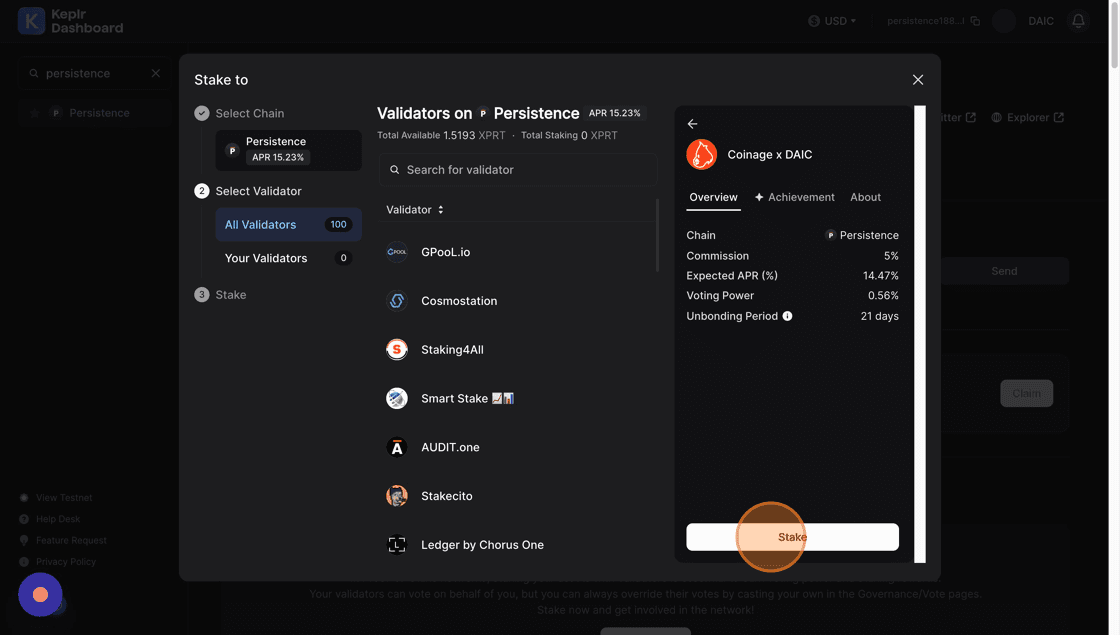Open the About tab
Image resolution: width=1120 pixels, height=635 pixels.
coord(865,197)
